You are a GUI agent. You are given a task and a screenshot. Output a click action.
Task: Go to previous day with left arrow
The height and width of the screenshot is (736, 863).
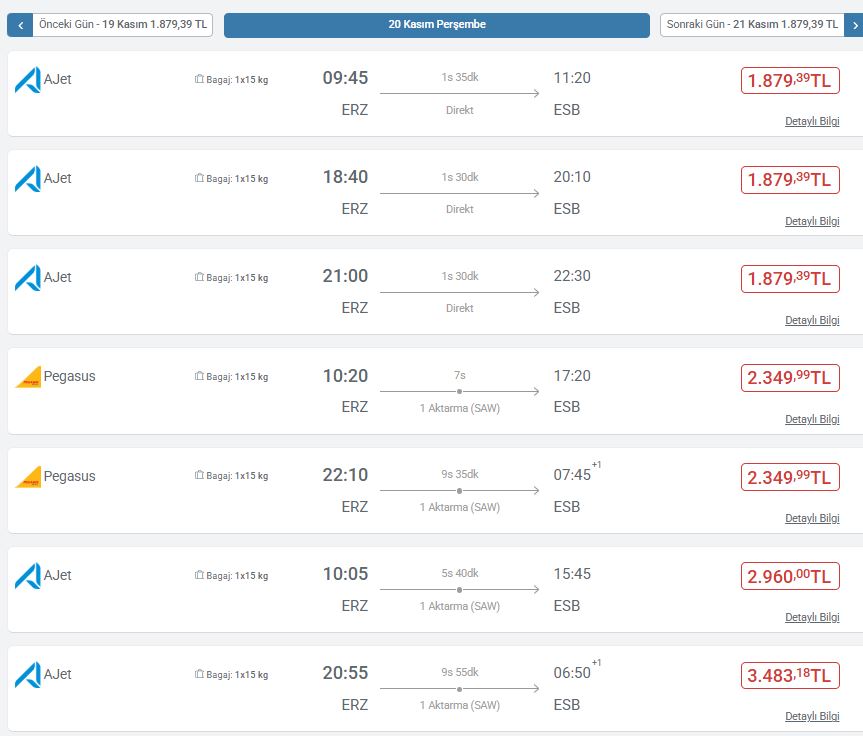(x=20, y=25)
